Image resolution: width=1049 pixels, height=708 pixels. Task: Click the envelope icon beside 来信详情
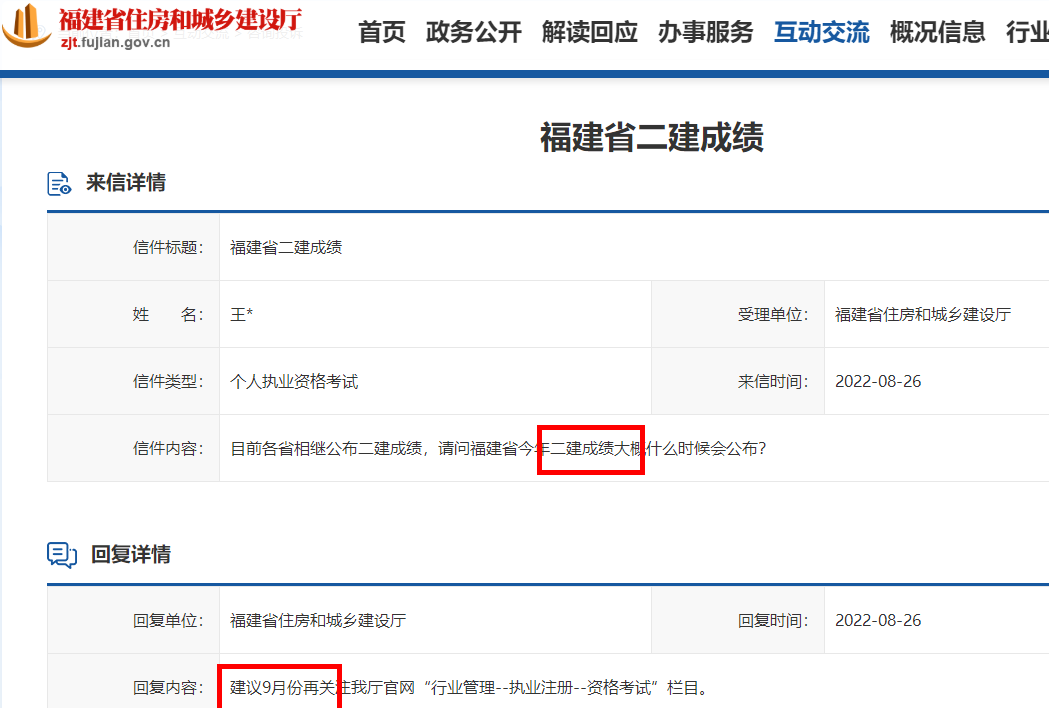click(58, 182)
